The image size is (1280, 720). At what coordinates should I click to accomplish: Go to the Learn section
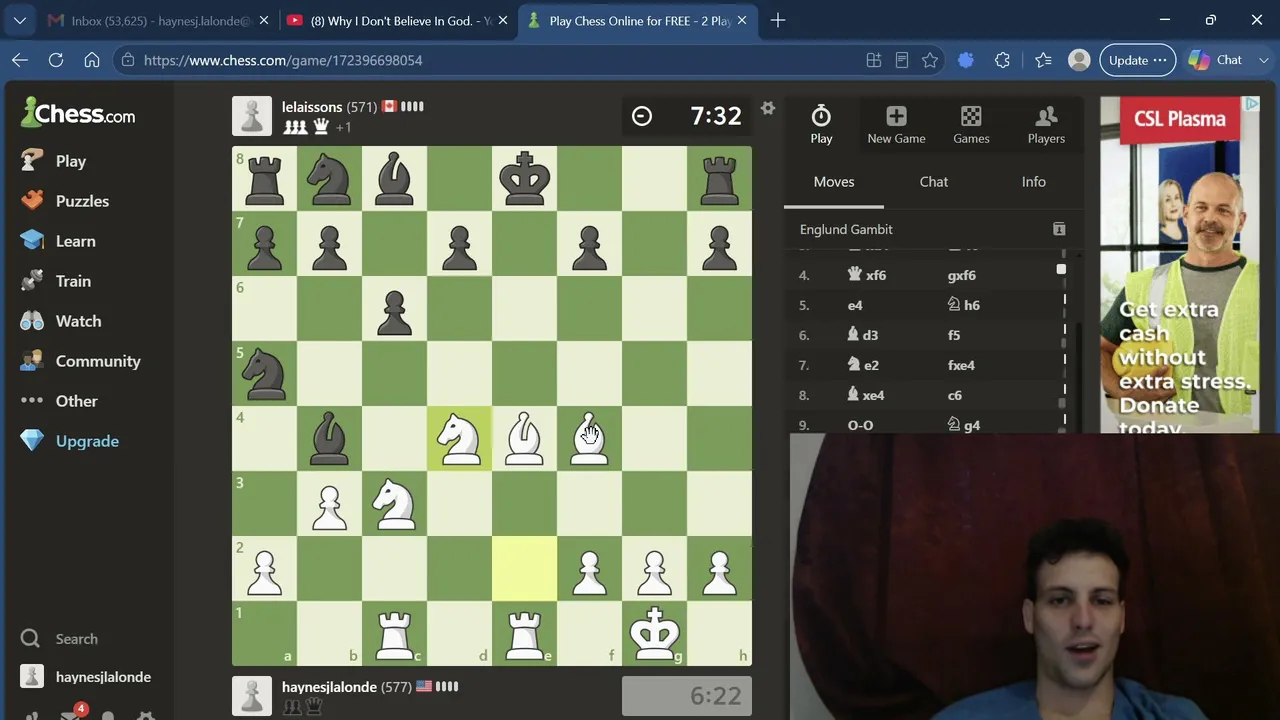click(x=59, y=241)
